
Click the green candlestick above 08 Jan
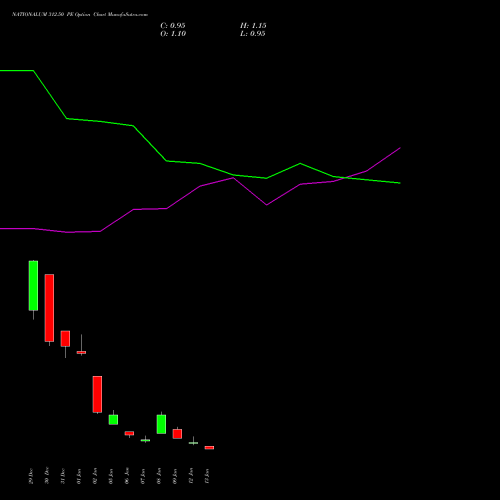(x=161, y=424)
